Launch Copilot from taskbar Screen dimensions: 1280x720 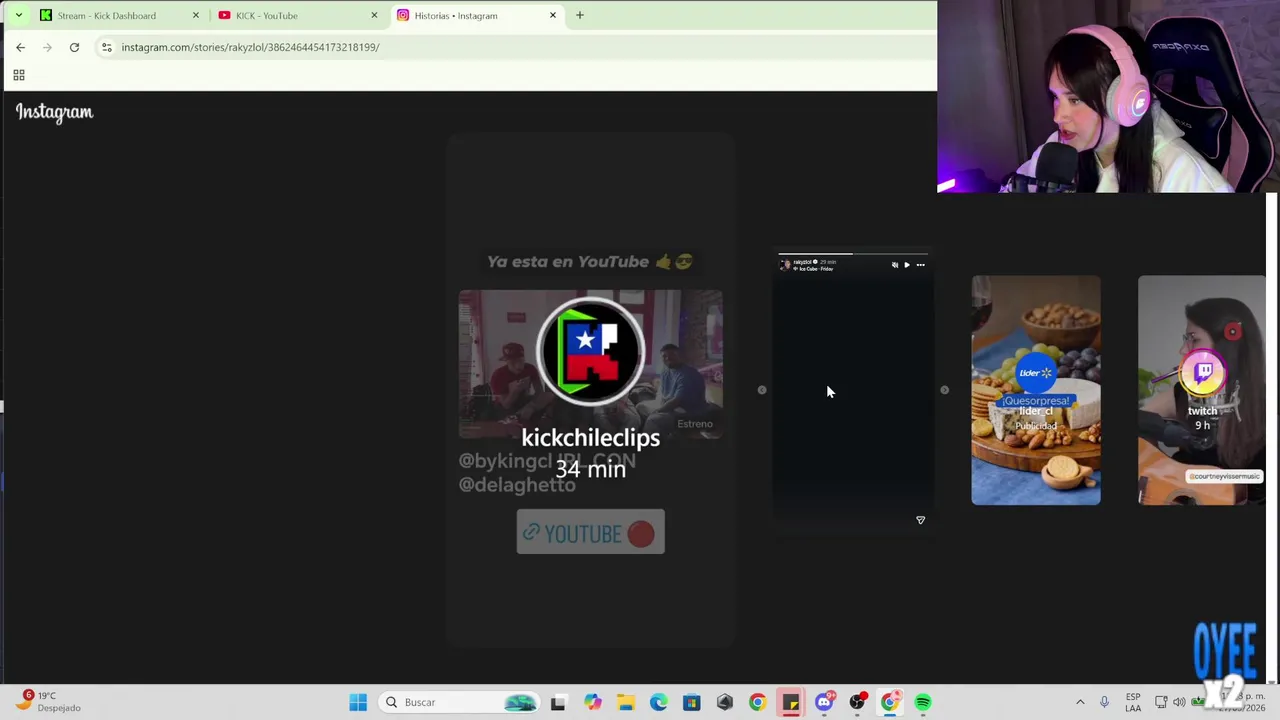[592, 702]
